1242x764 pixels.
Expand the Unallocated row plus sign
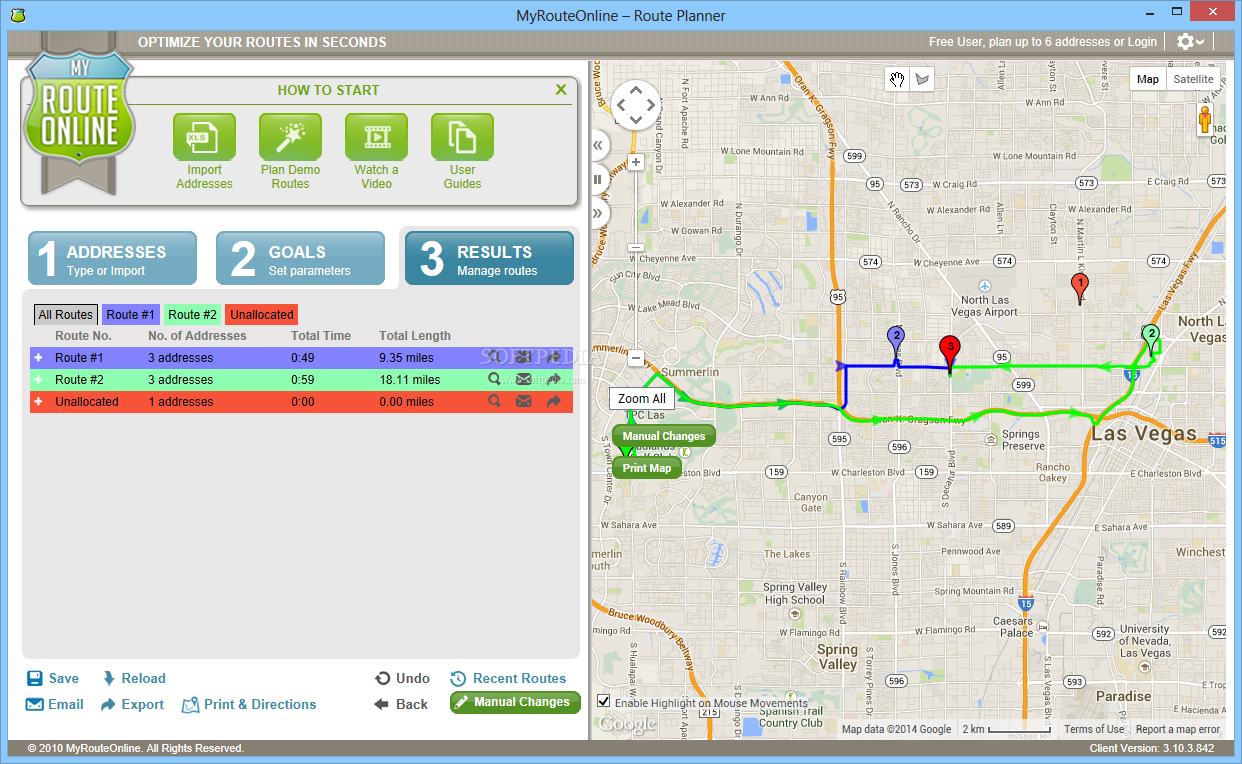tap(39, 401)
